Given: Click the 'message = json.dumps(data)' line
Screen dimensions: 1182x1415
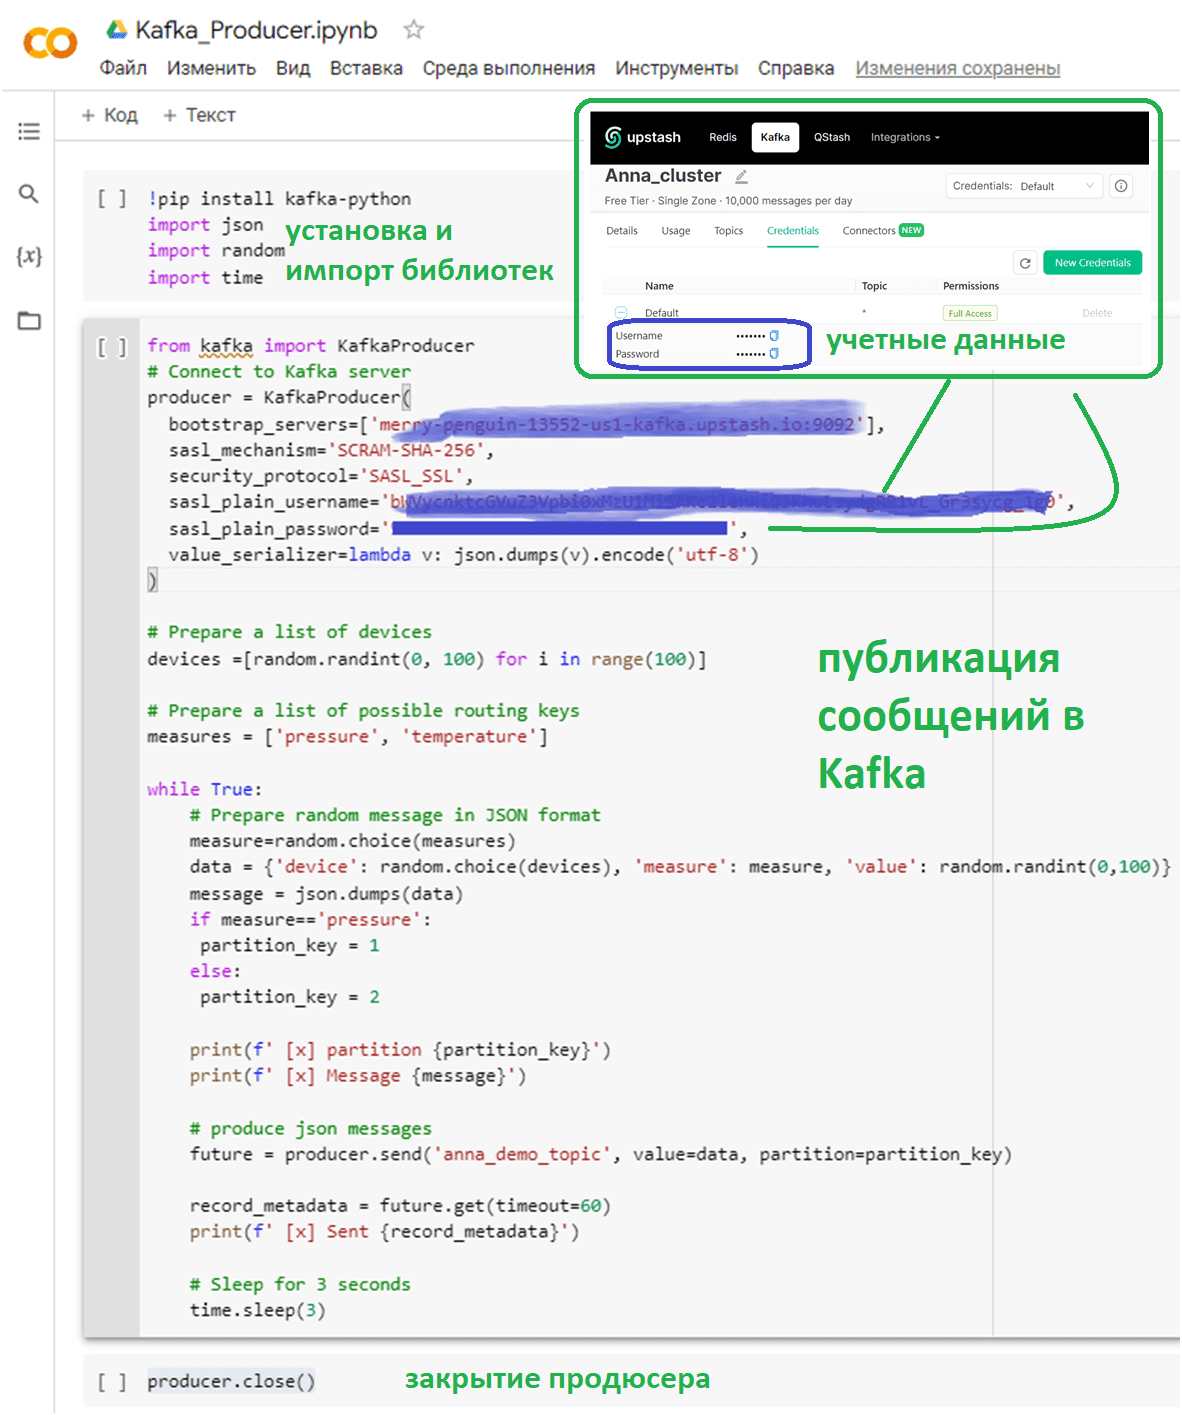Looking at the screenshot, I should [326, 894].
